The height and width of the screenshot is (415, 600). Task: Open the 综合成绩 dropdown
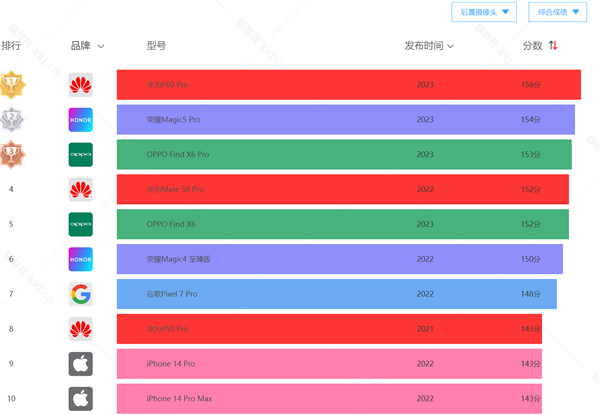(558, 12)
